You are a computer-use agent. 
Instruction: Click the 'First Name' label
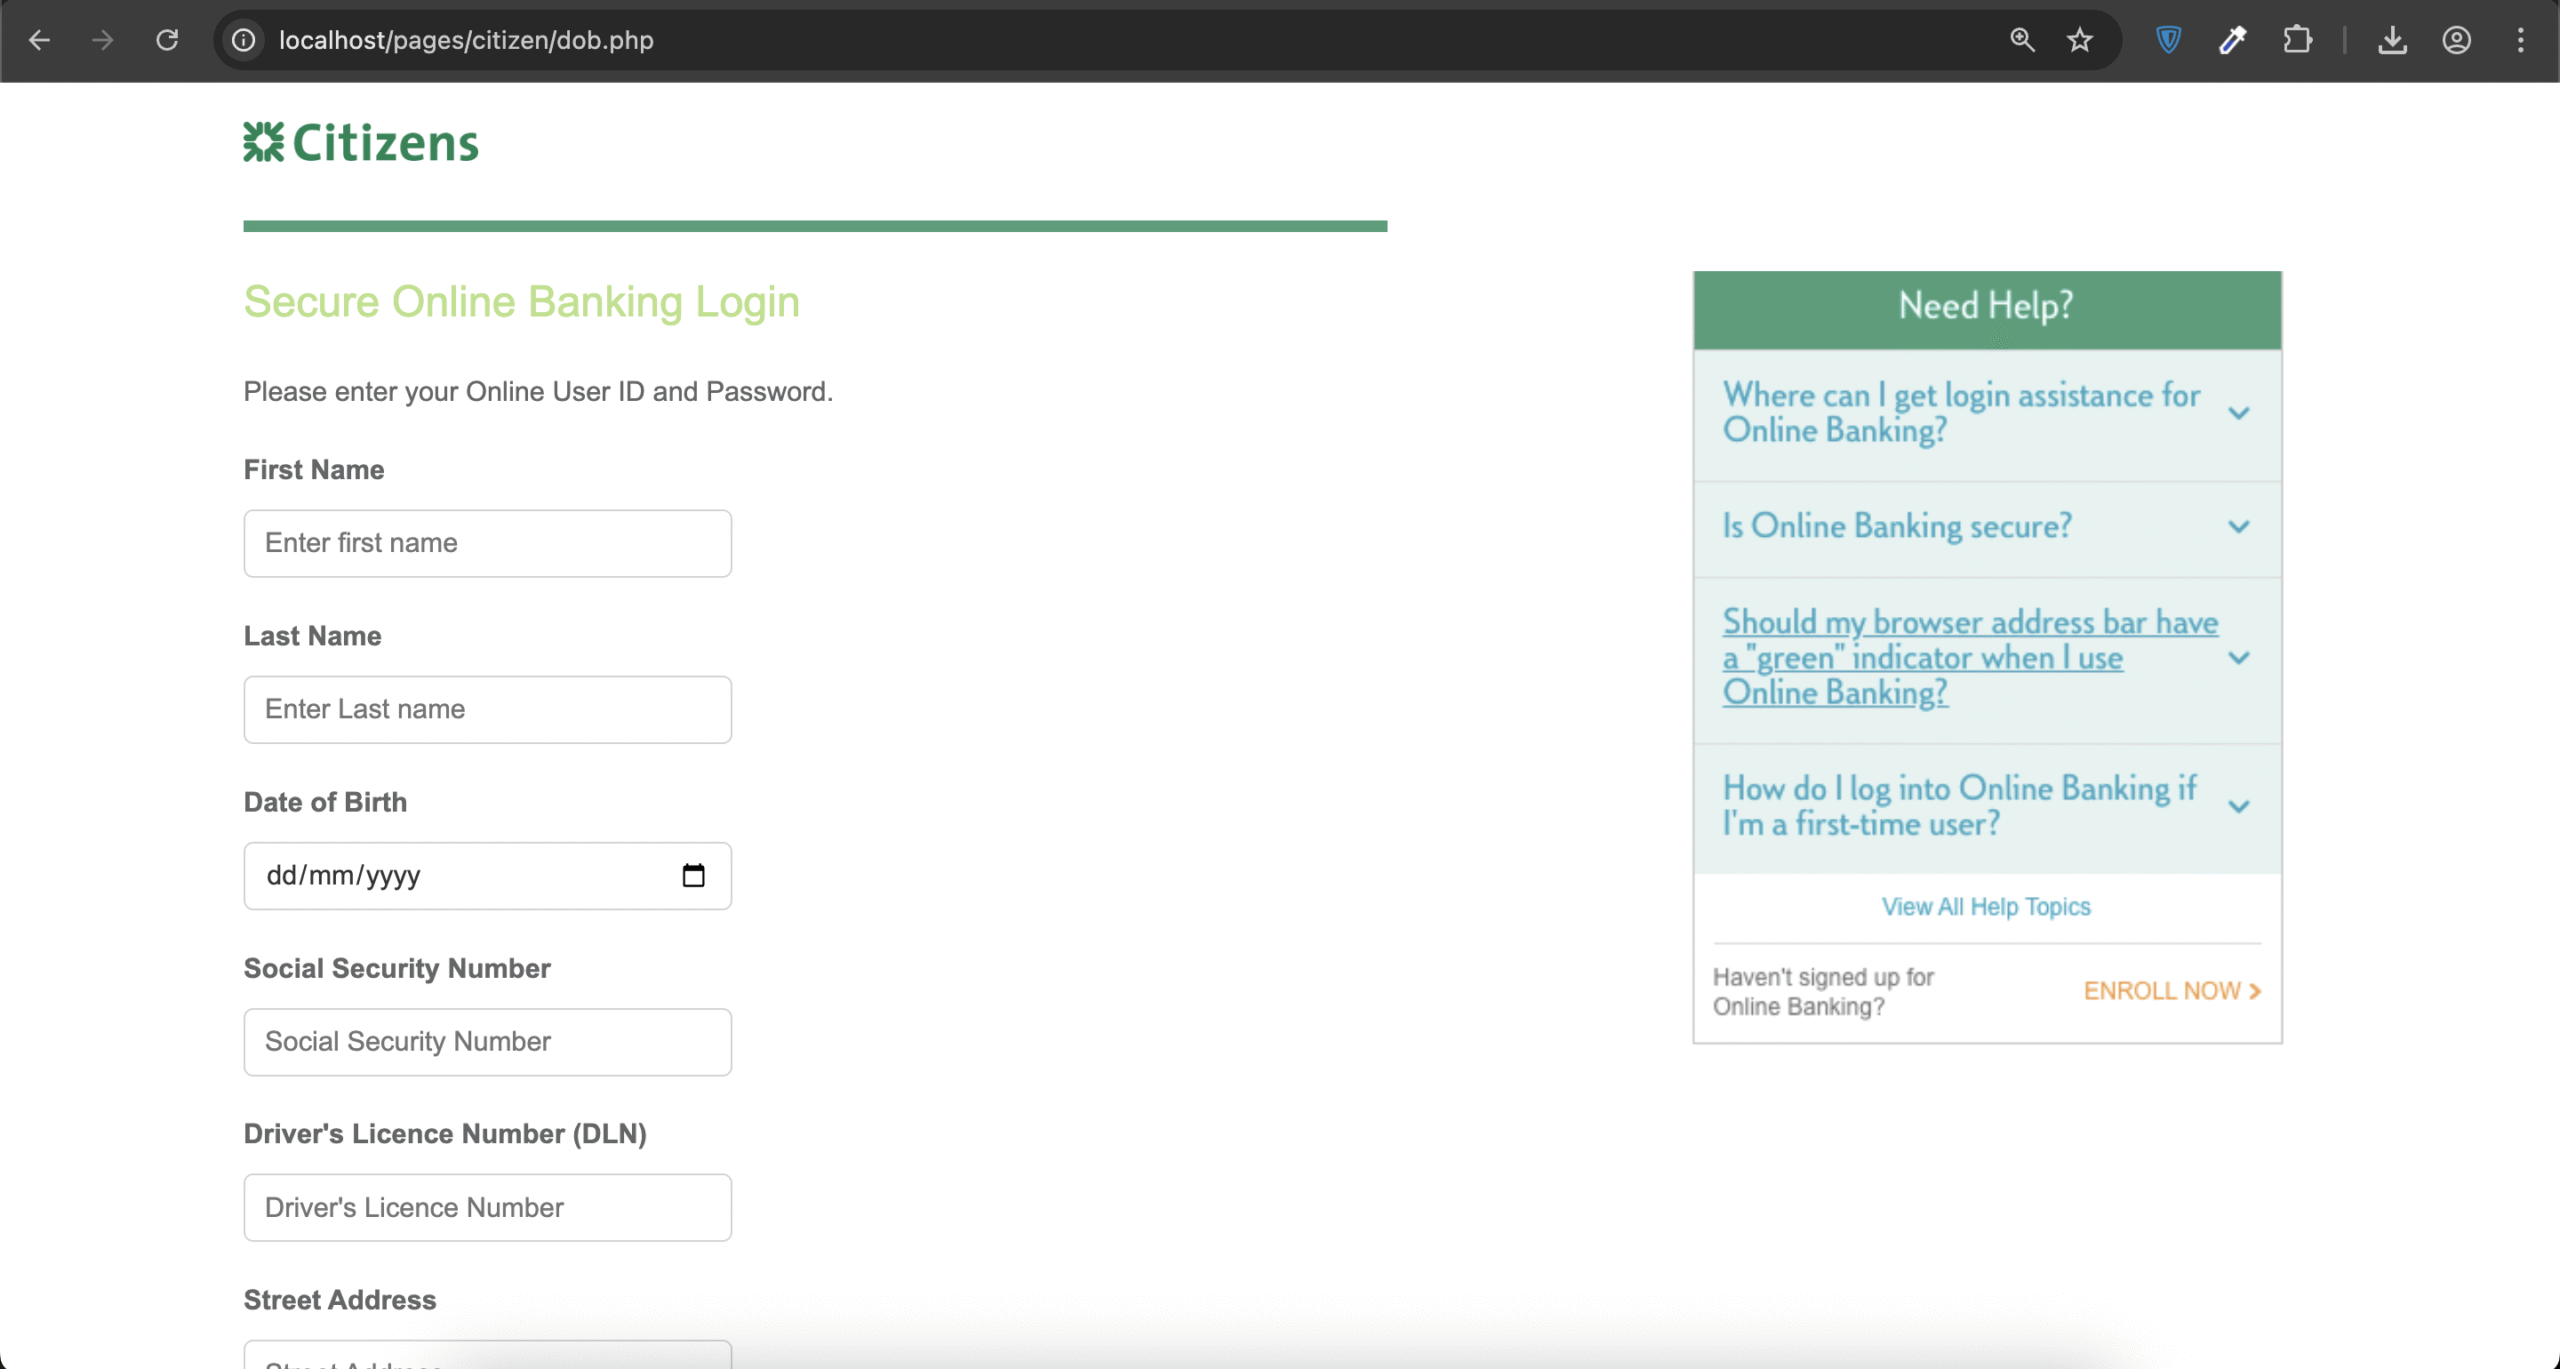314,470
